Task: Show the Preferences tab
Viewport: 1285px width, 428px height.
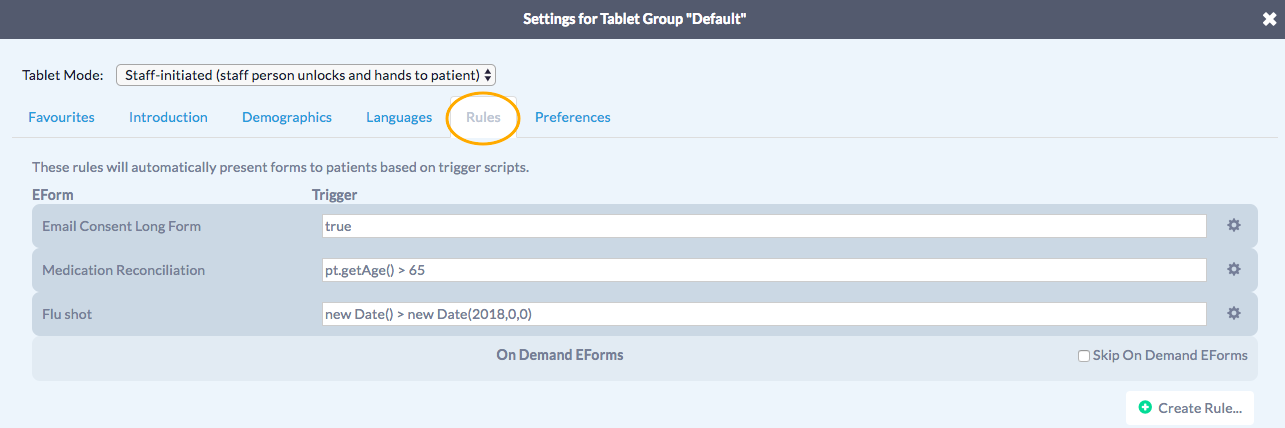Action: [x=572, y=117]
